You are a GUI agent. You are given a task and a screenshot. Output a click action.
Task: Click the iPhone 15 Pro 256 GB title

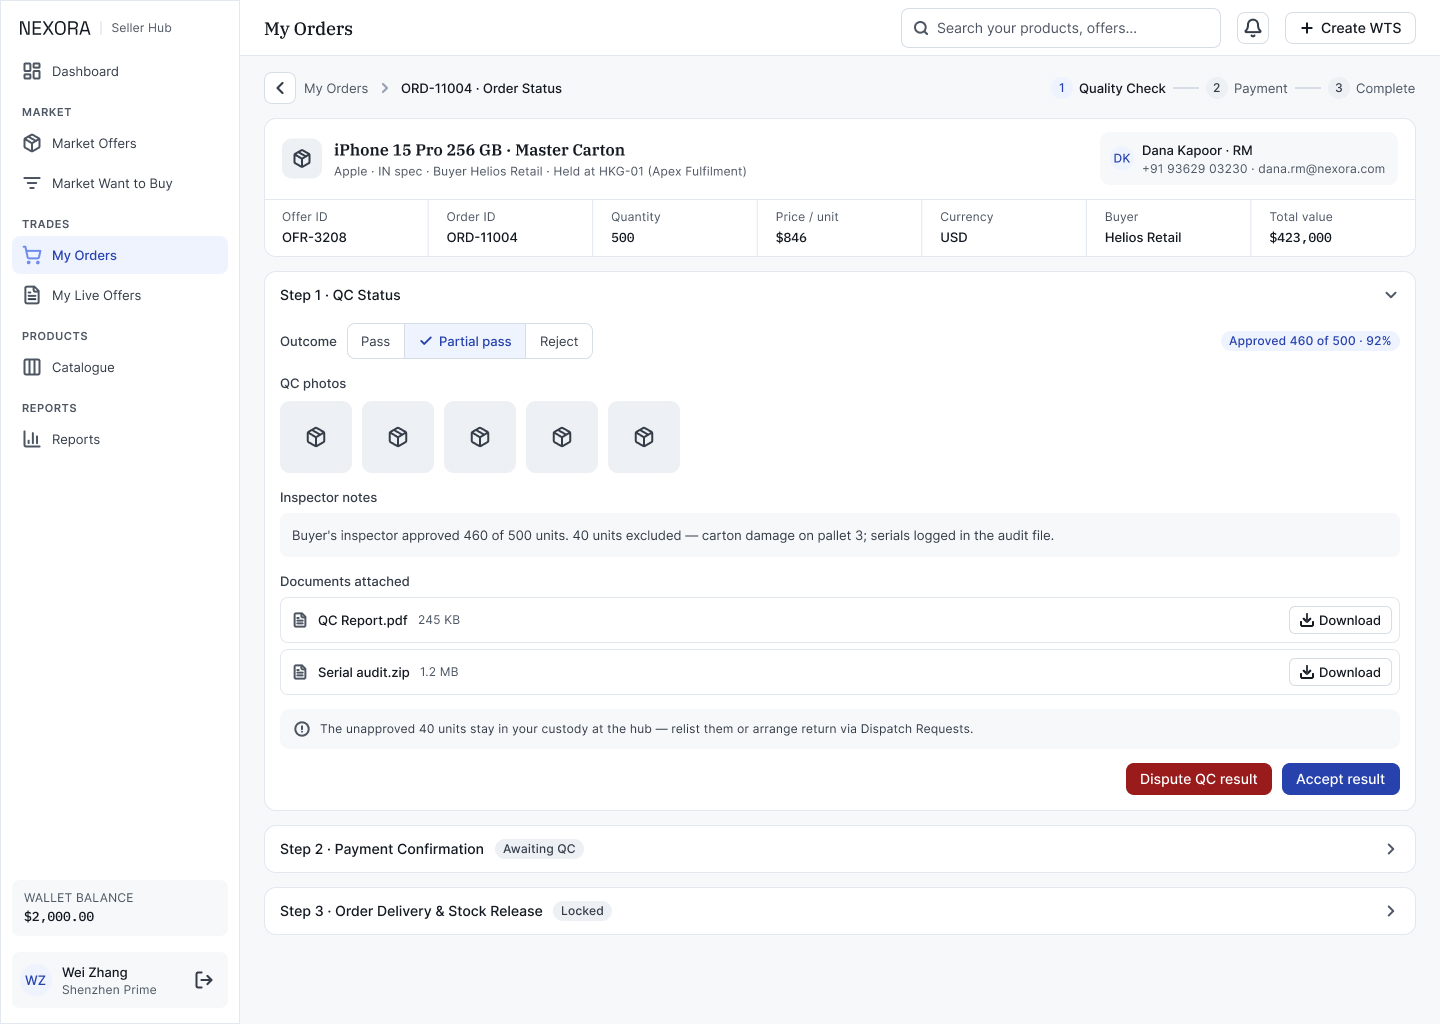click(479, 150)
